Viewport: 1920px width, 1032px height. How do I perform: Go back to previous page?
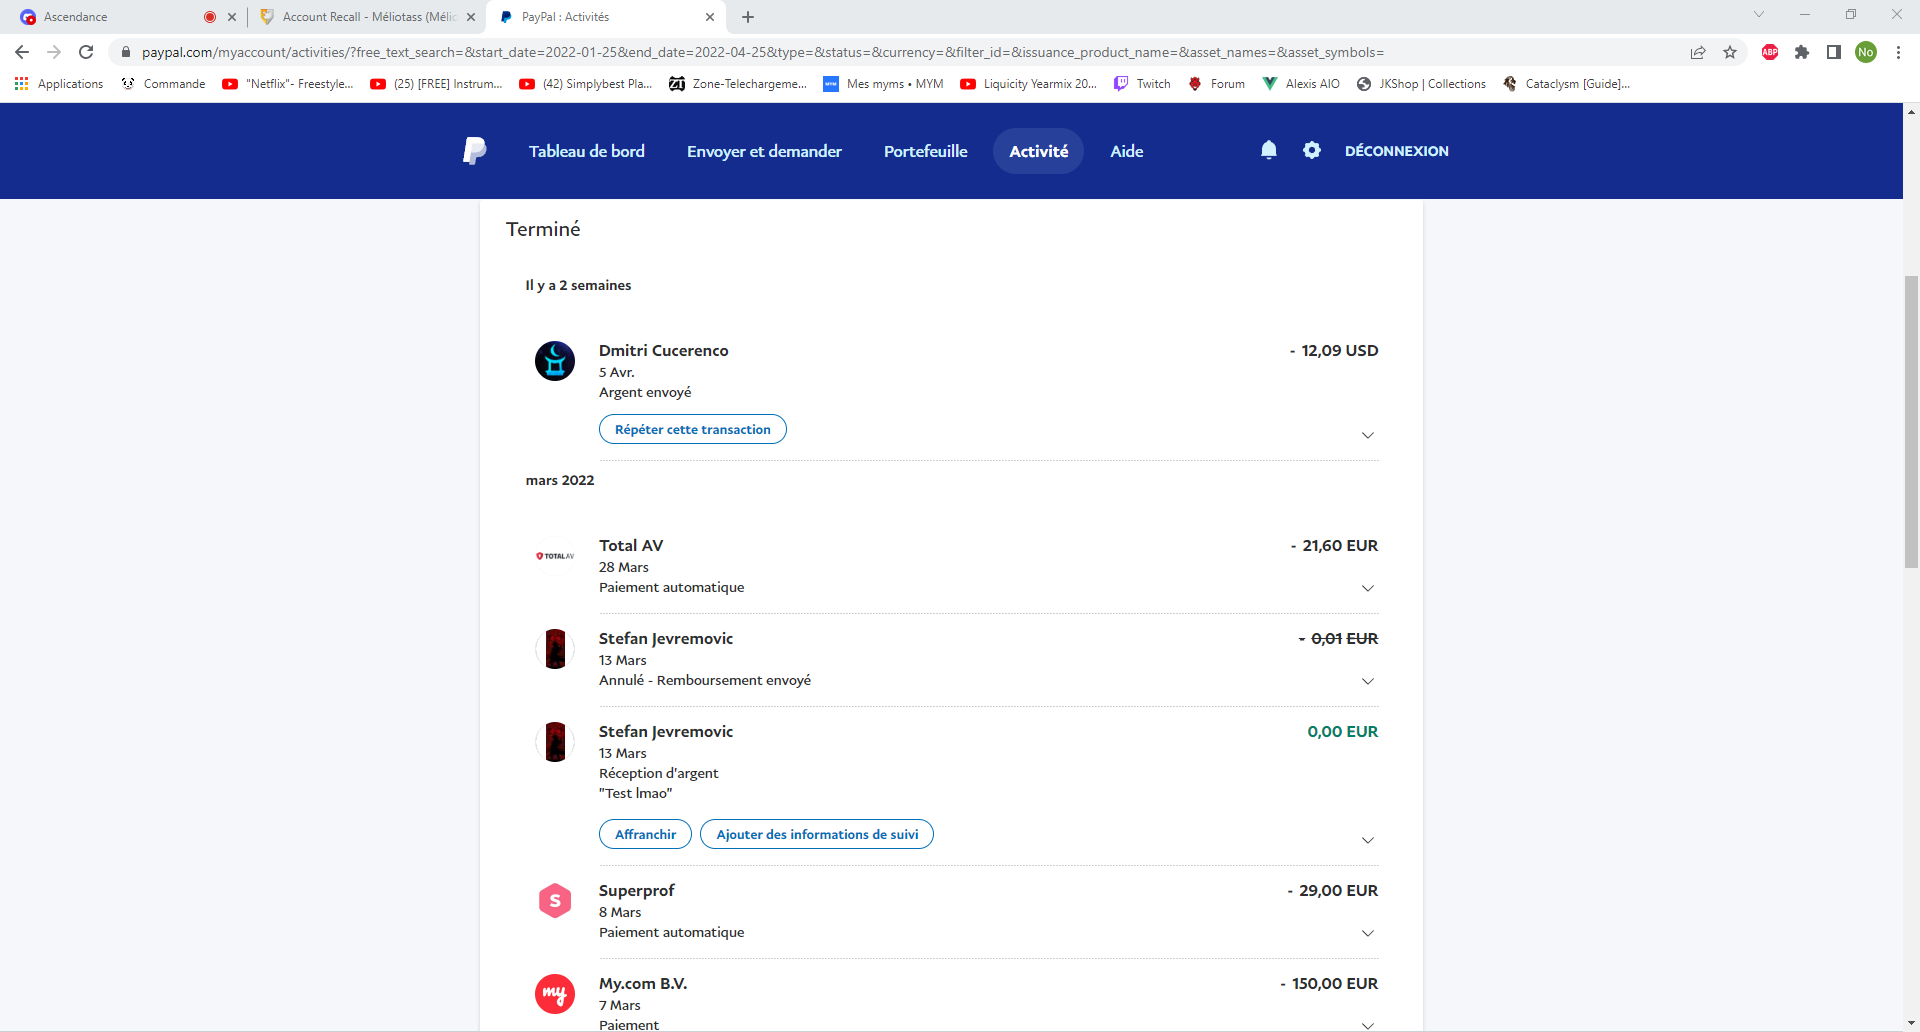22,52
